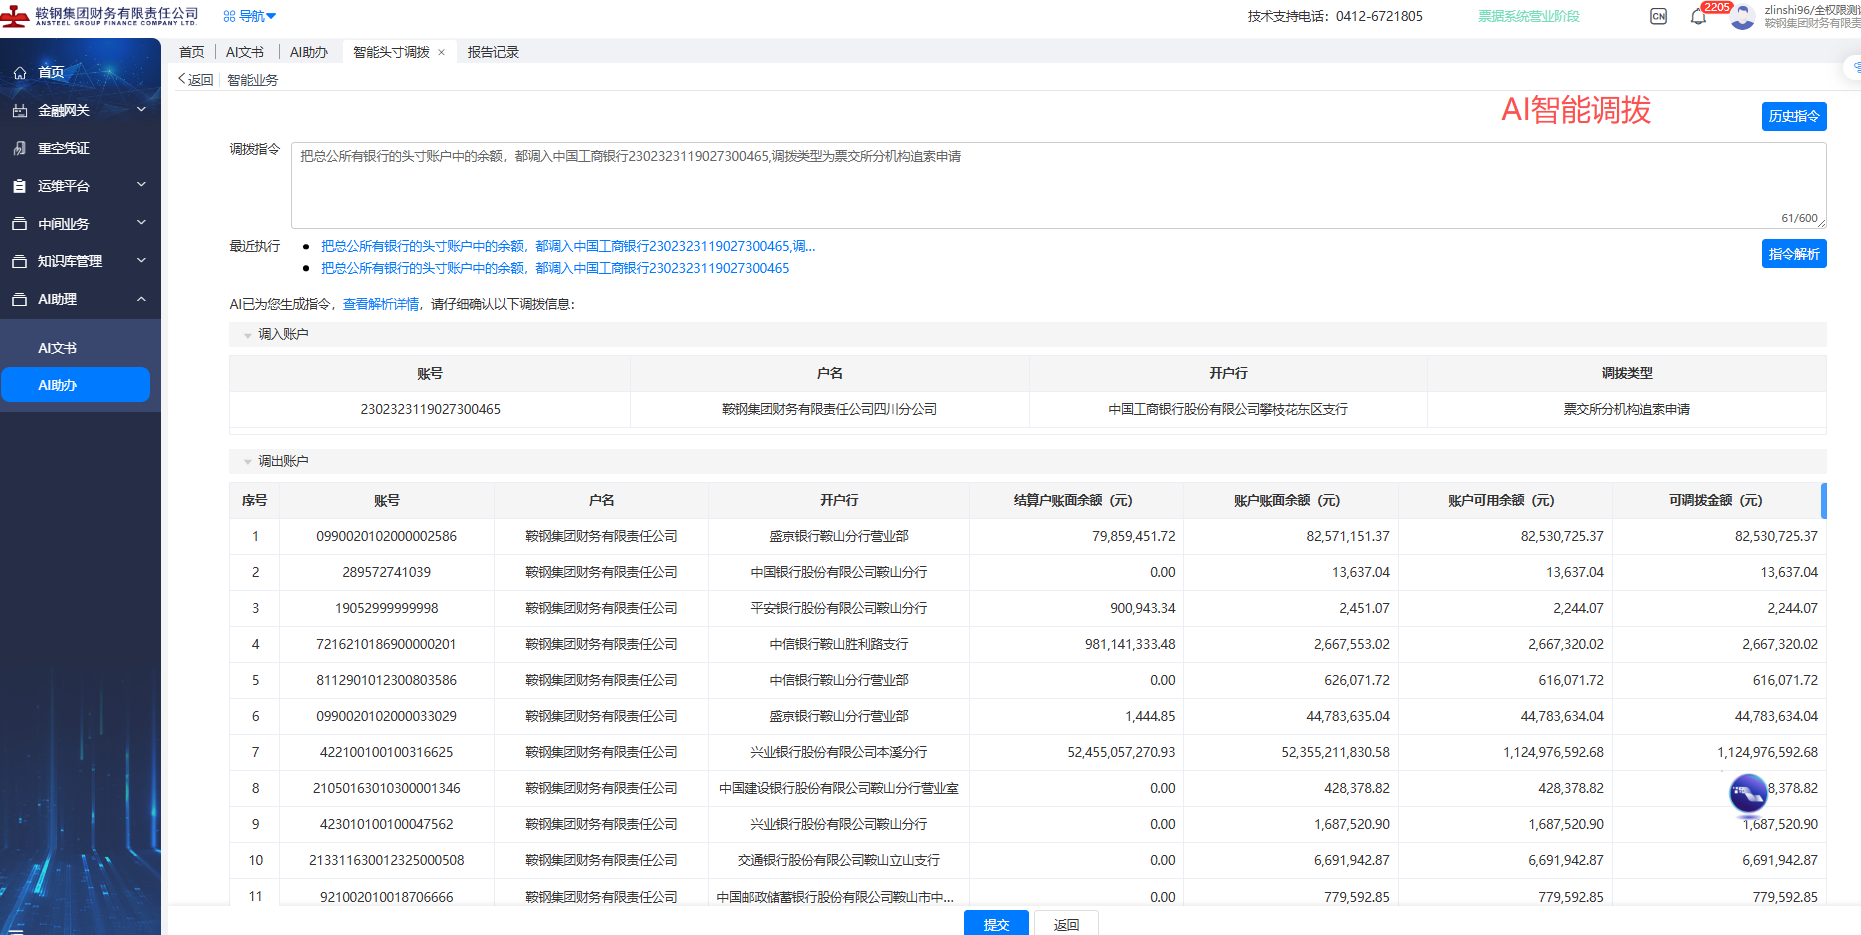Click the floating AI assistant bubble
1861x935 pixels.
(1748, 794)
